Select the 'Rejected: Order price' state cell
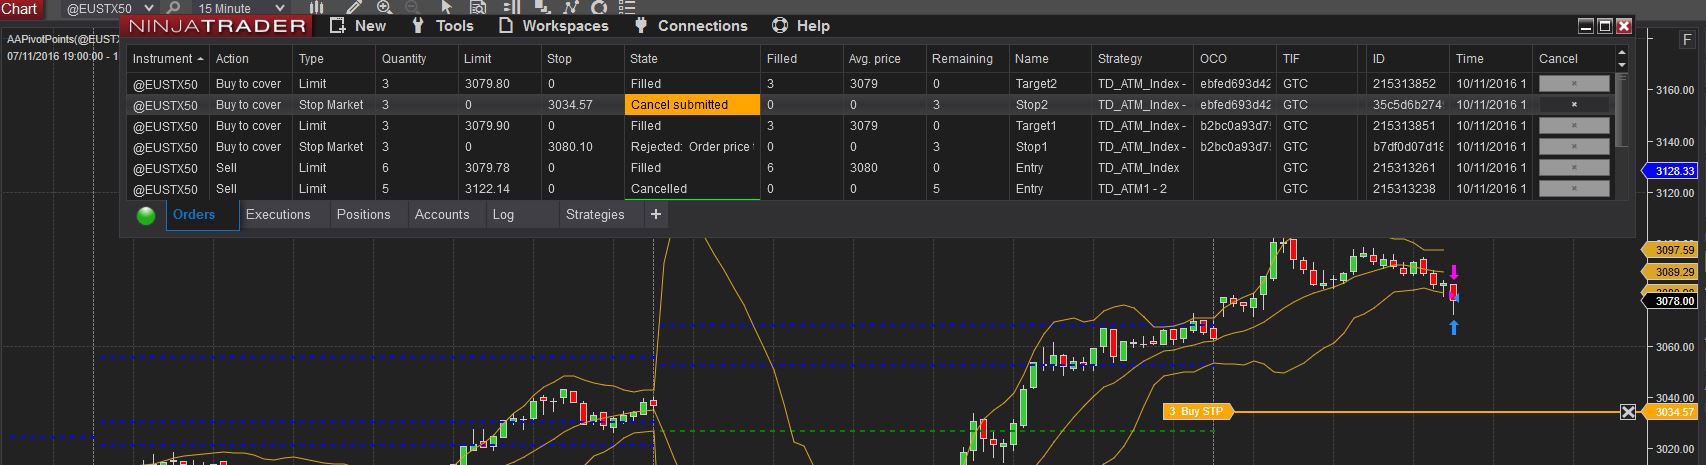 tap(692, 146)
